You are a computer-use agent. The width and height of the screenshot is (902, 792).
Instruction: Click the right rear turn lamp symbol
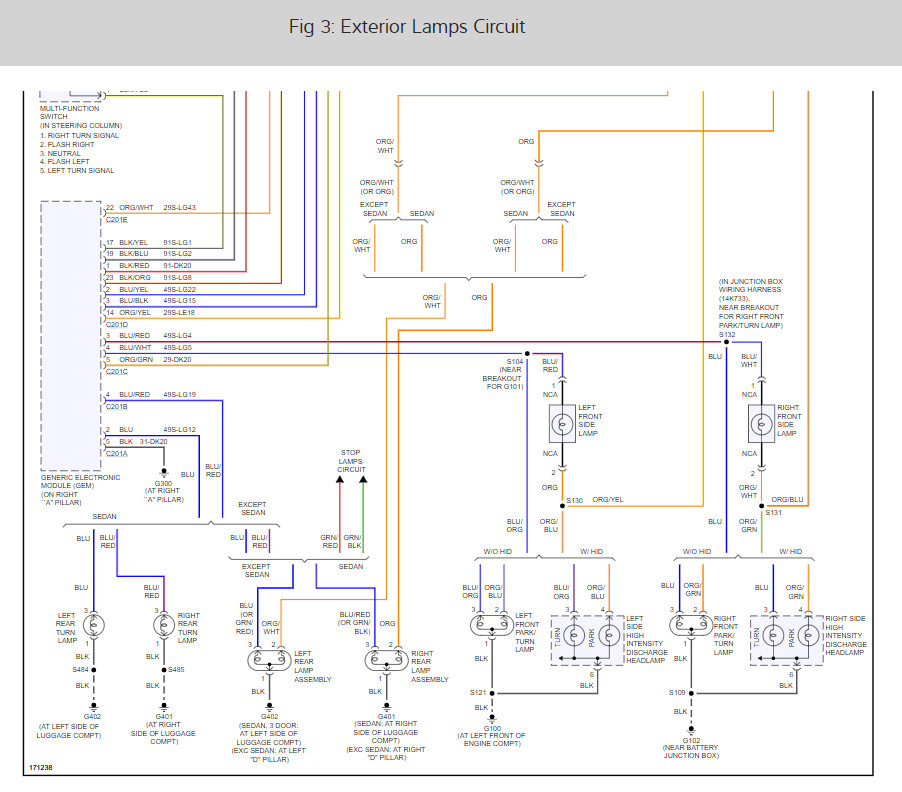[x=164, y=625]
